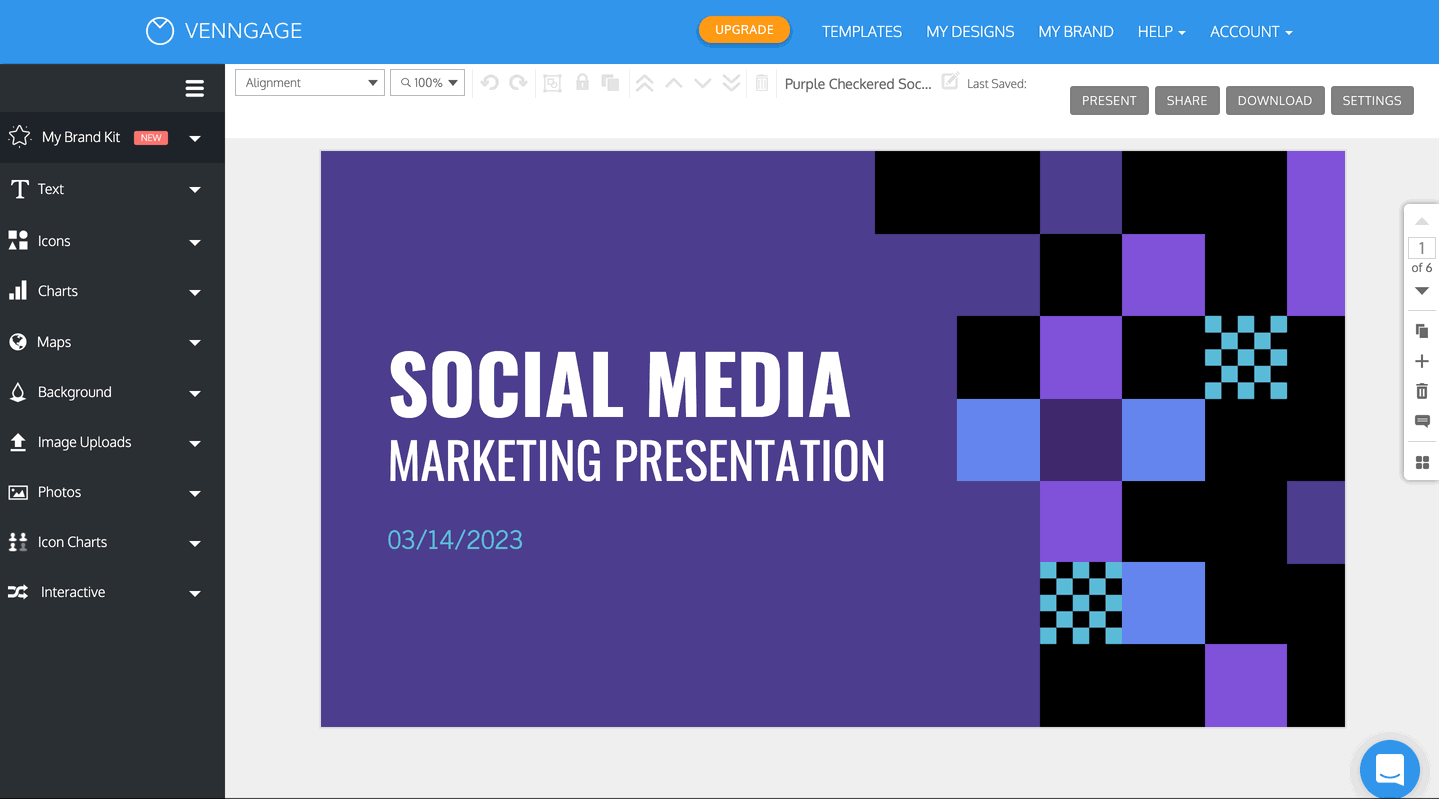This screenshot has height=799, width=1439.
Task: Expand the Charts panel in sidebar
Action: (x=105, y=291)
